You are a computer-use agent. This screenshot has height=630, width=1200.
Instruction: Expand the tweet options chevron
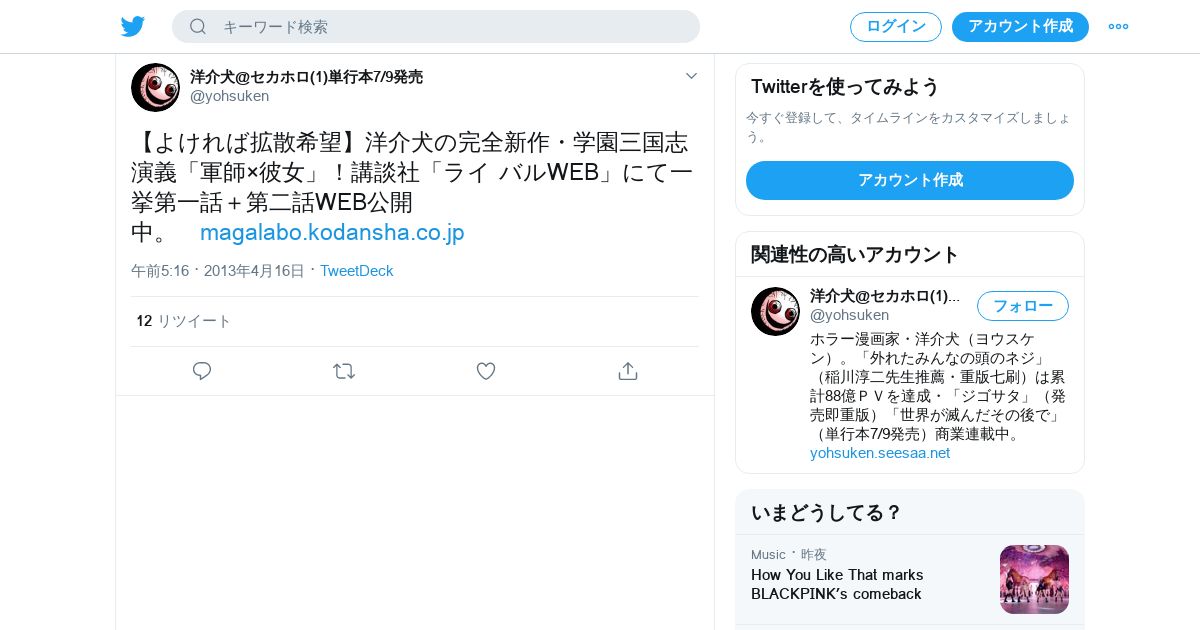(x=691, y=76)
